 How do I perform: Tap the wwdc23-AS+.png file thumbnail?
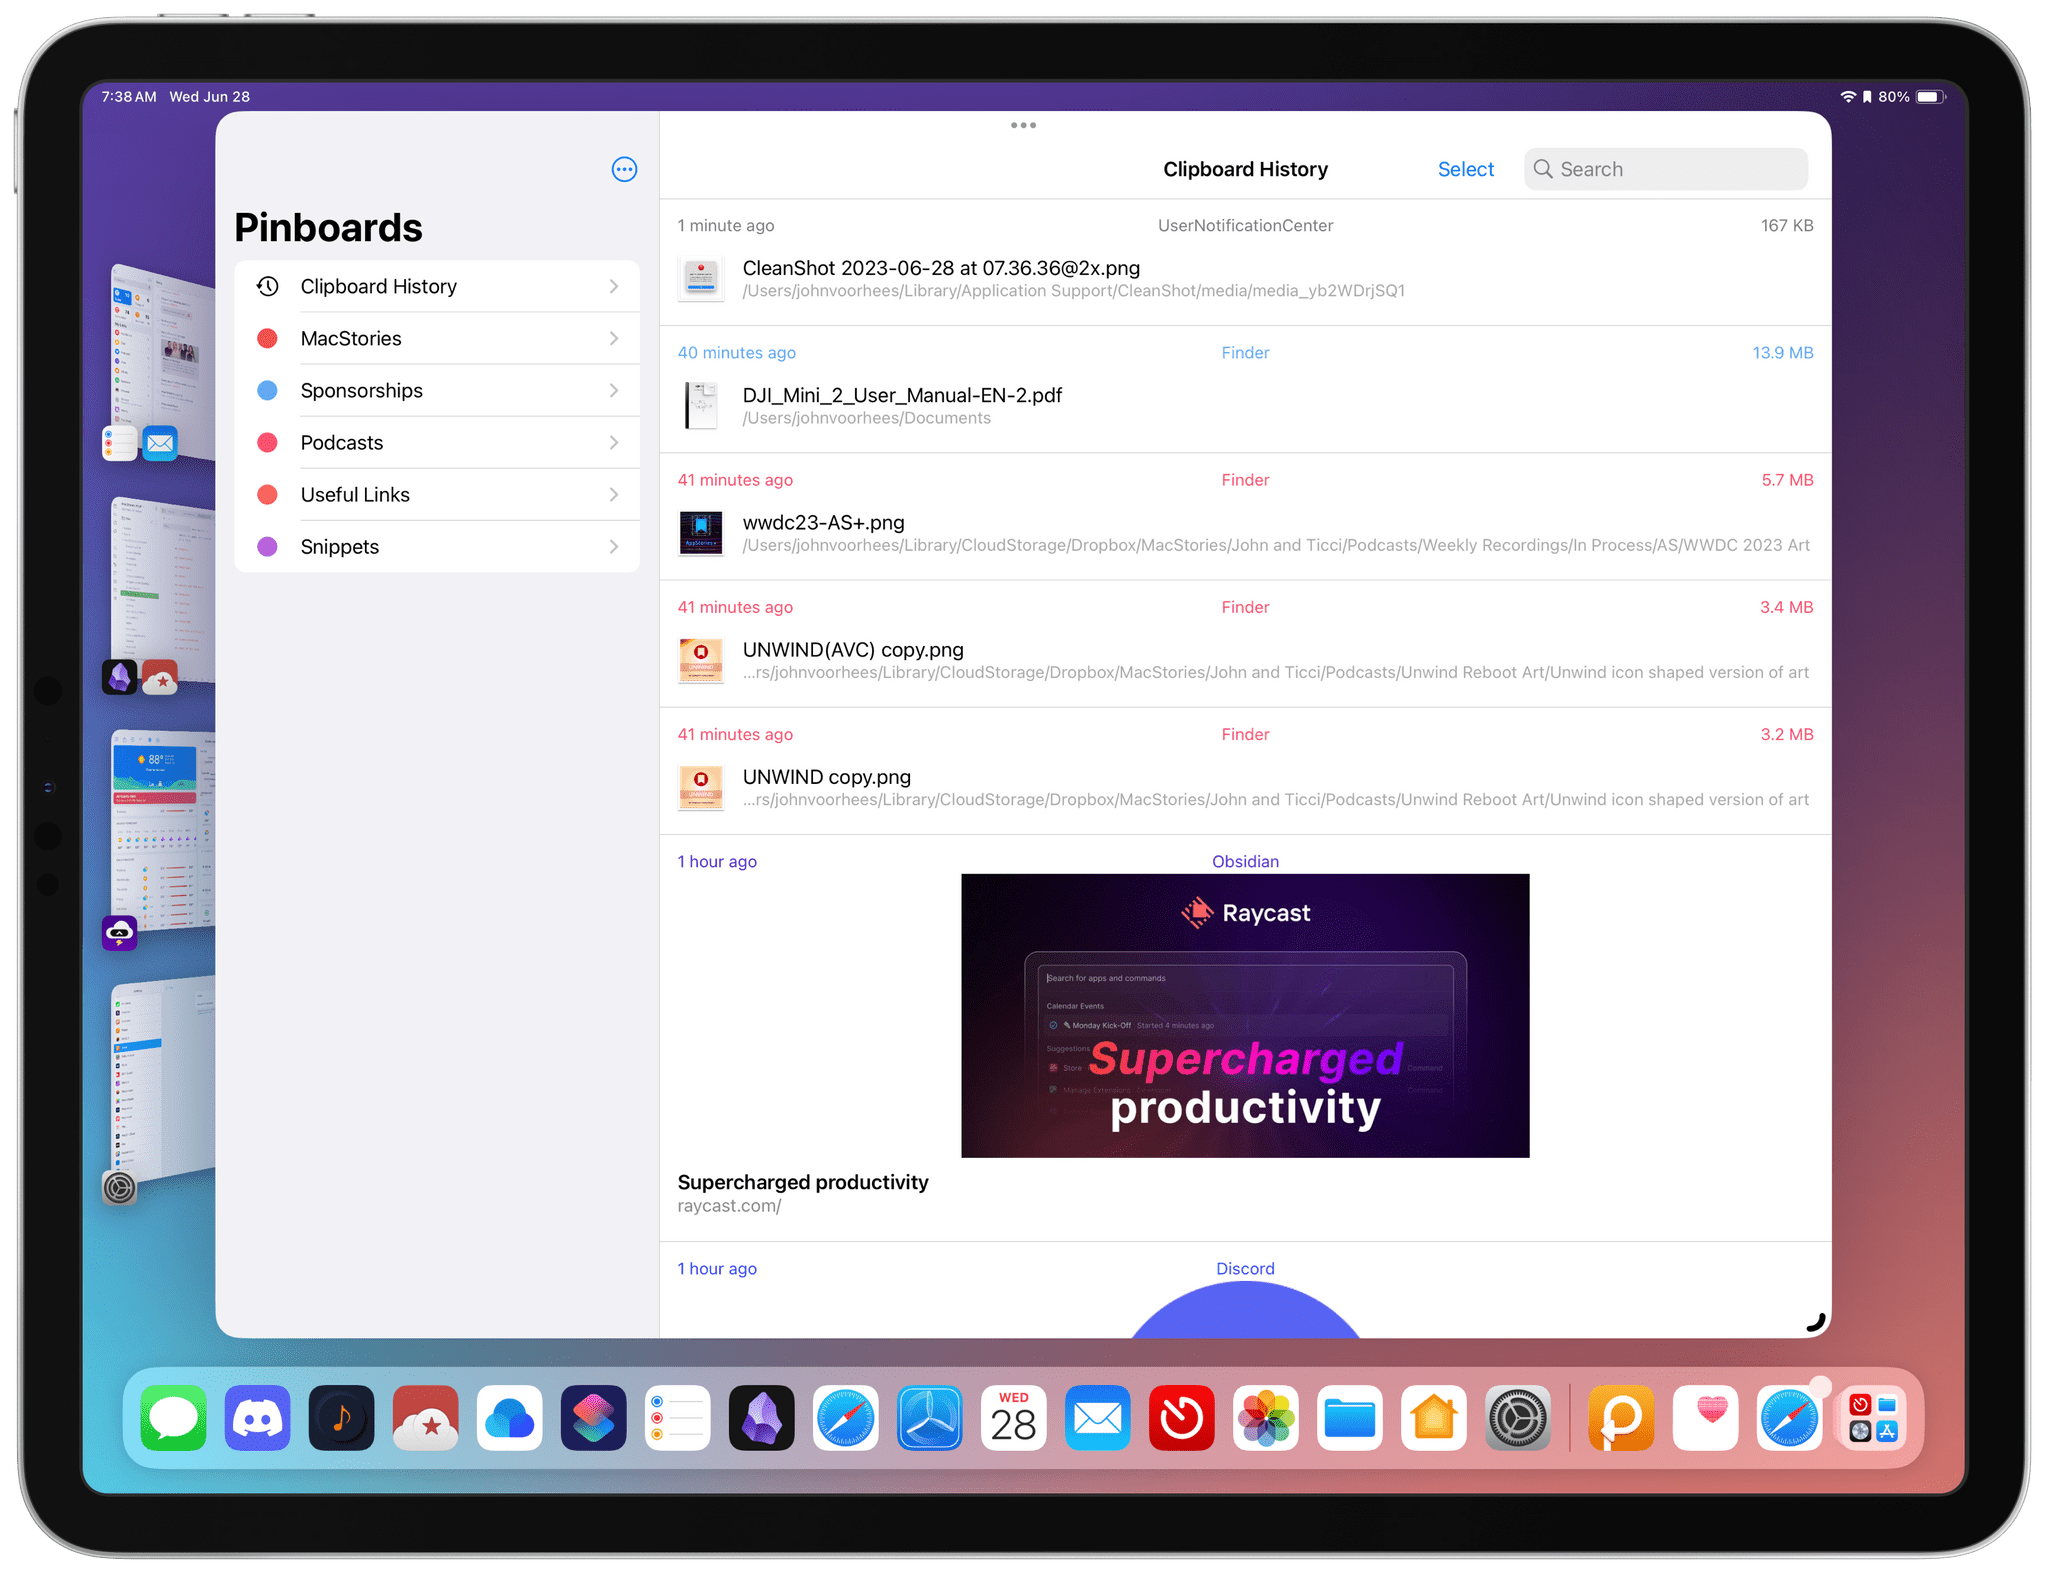click(x=701, y=533)
